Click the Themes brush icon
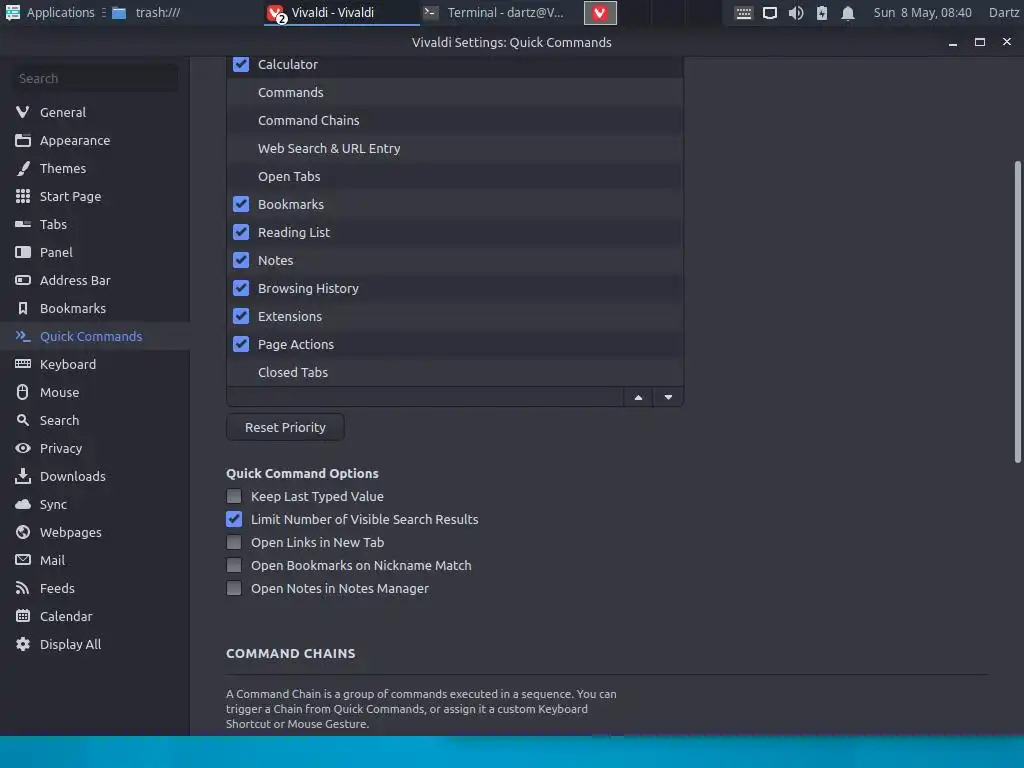The height and width of the screenshot is (768, 1024). pos(23,168)
